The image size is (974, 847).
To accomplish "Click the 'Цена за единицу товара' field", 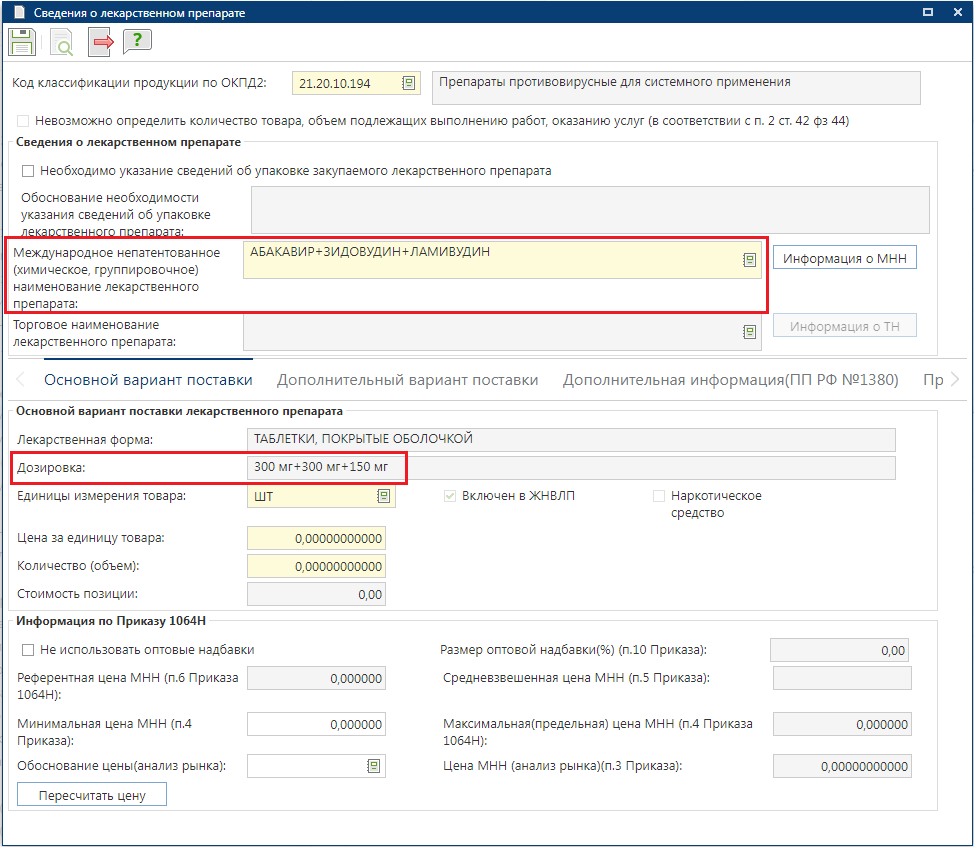I will pos(316,538).
